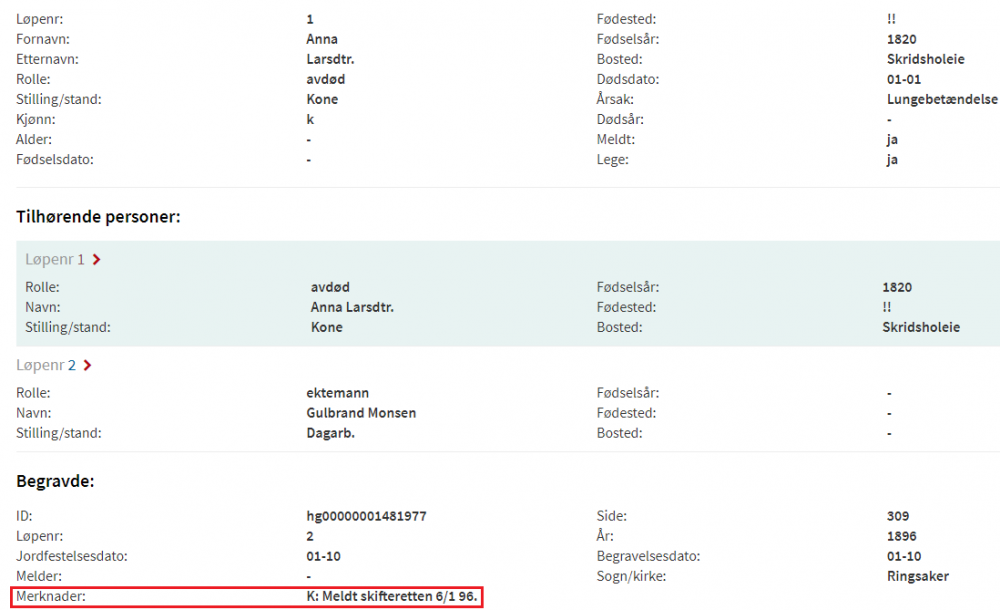Click the name Anna Larsdtr. in highlighted row
This screenshot has width=1000, height=610.
(352, 307)
